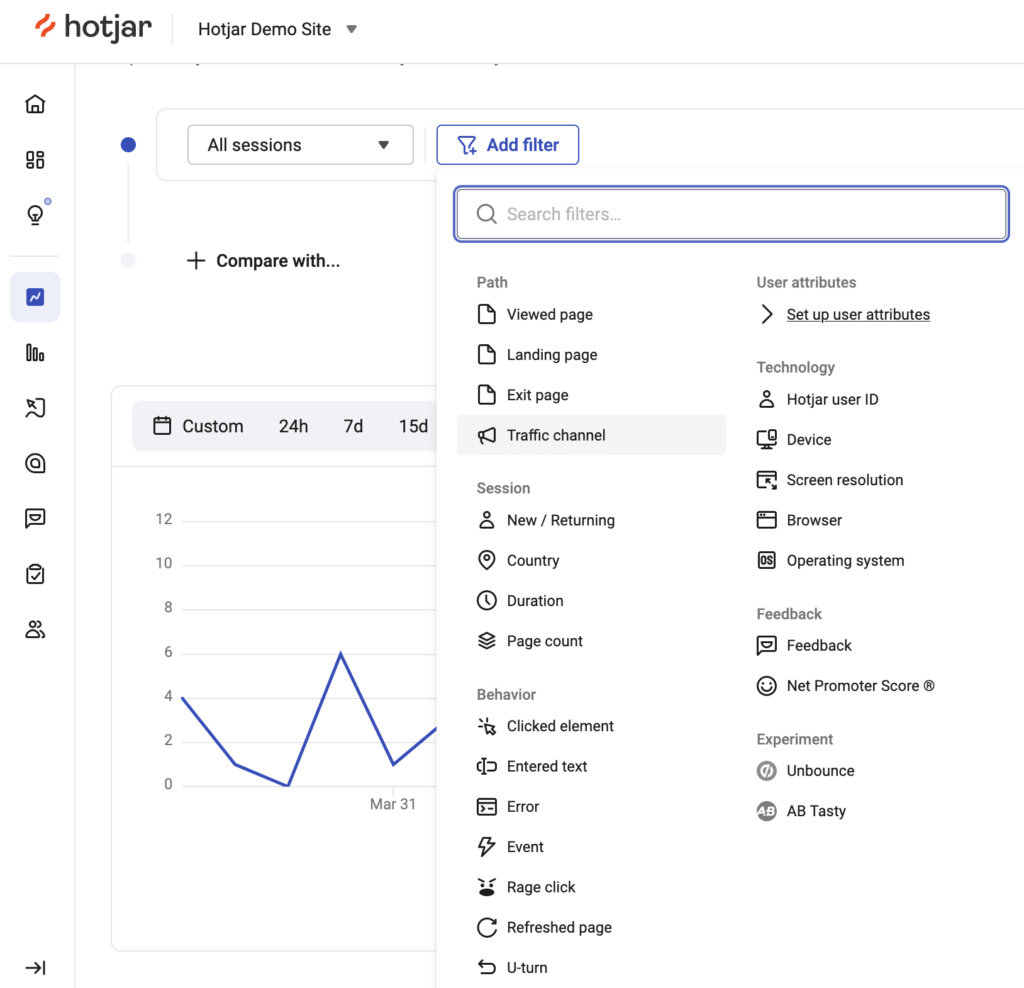Switch to the 7d date range tab

[353, 425]
